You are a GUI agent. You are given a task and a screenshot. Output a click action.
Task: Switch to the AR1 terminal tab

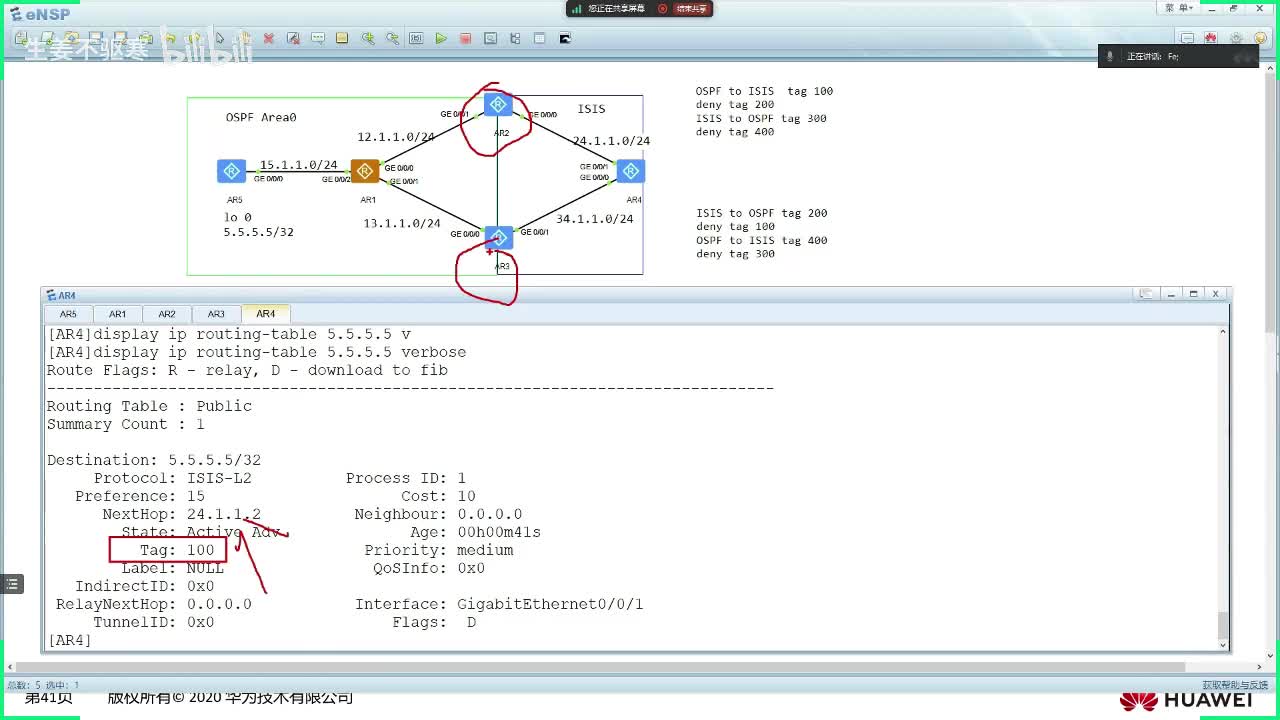pyautogui.click(x=118, y=314)
